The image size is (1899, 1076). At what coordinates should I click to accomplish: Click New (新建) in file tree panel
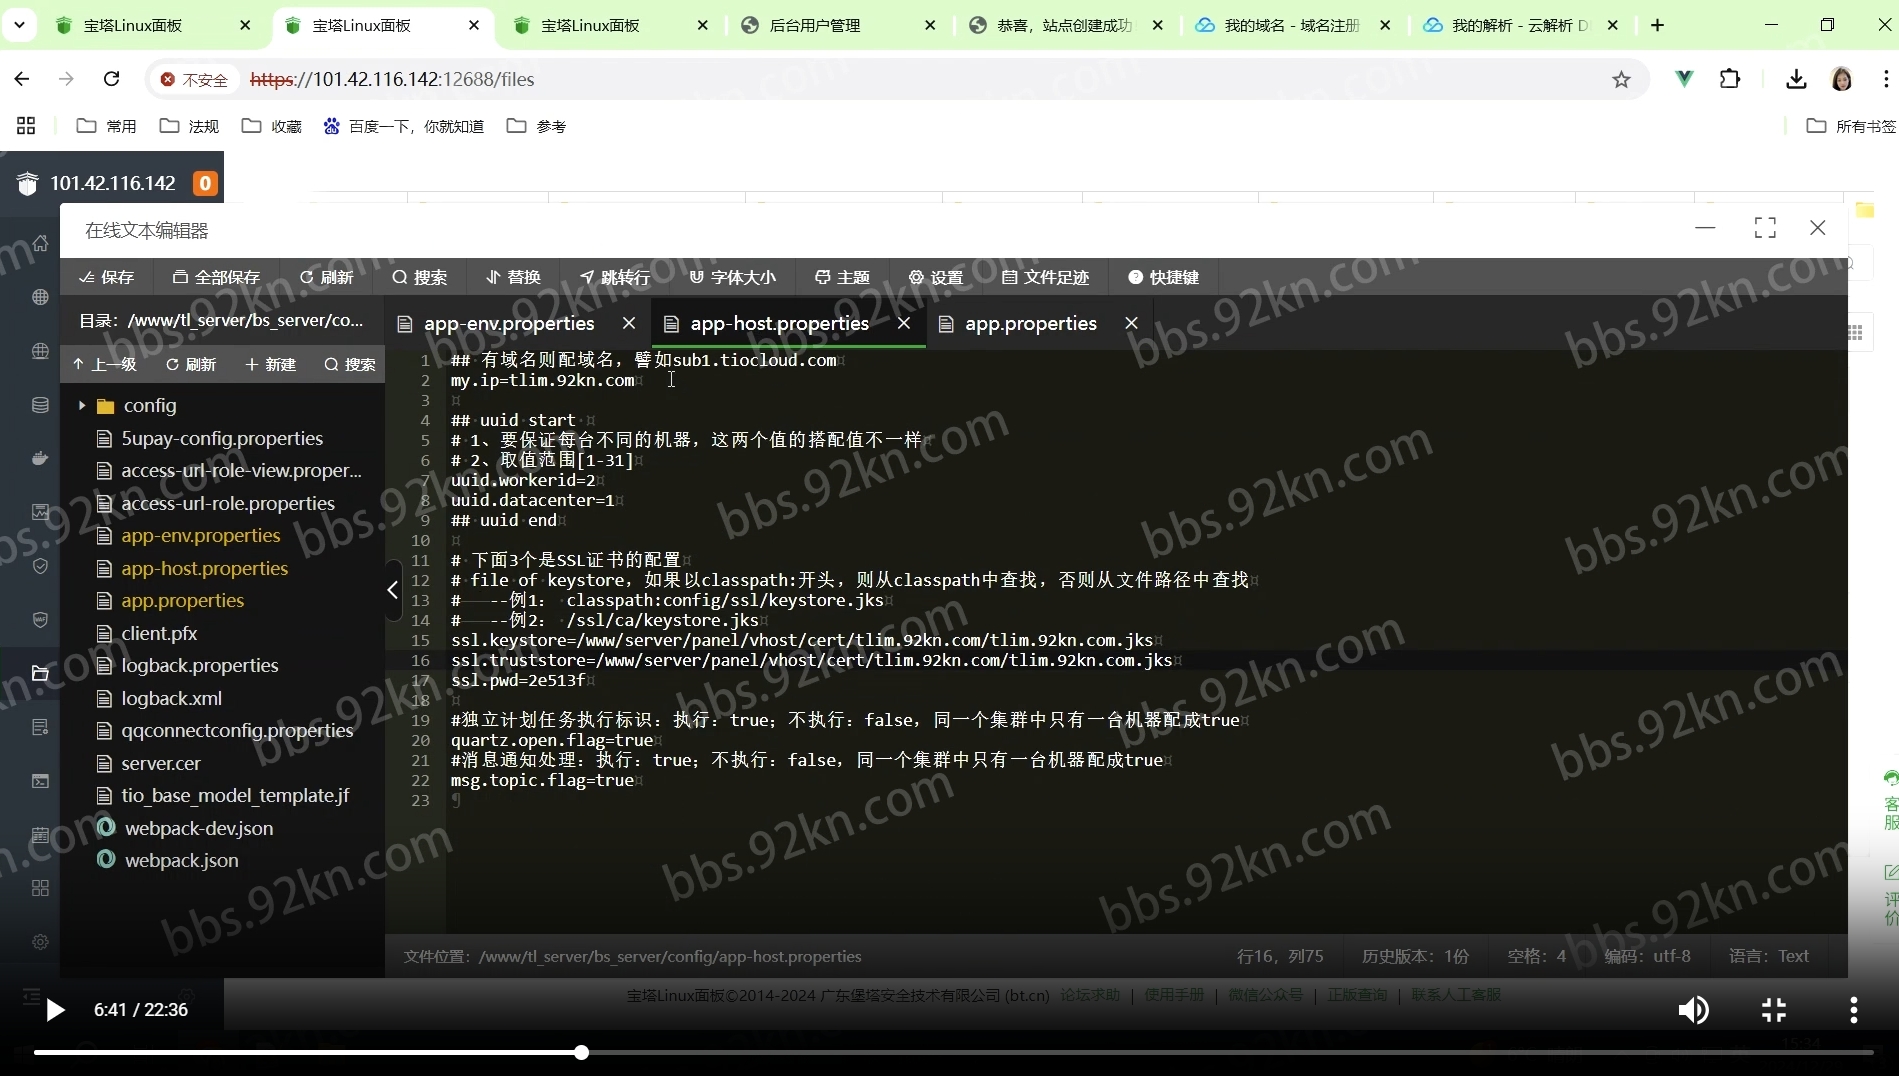click(x=270, y=364)
